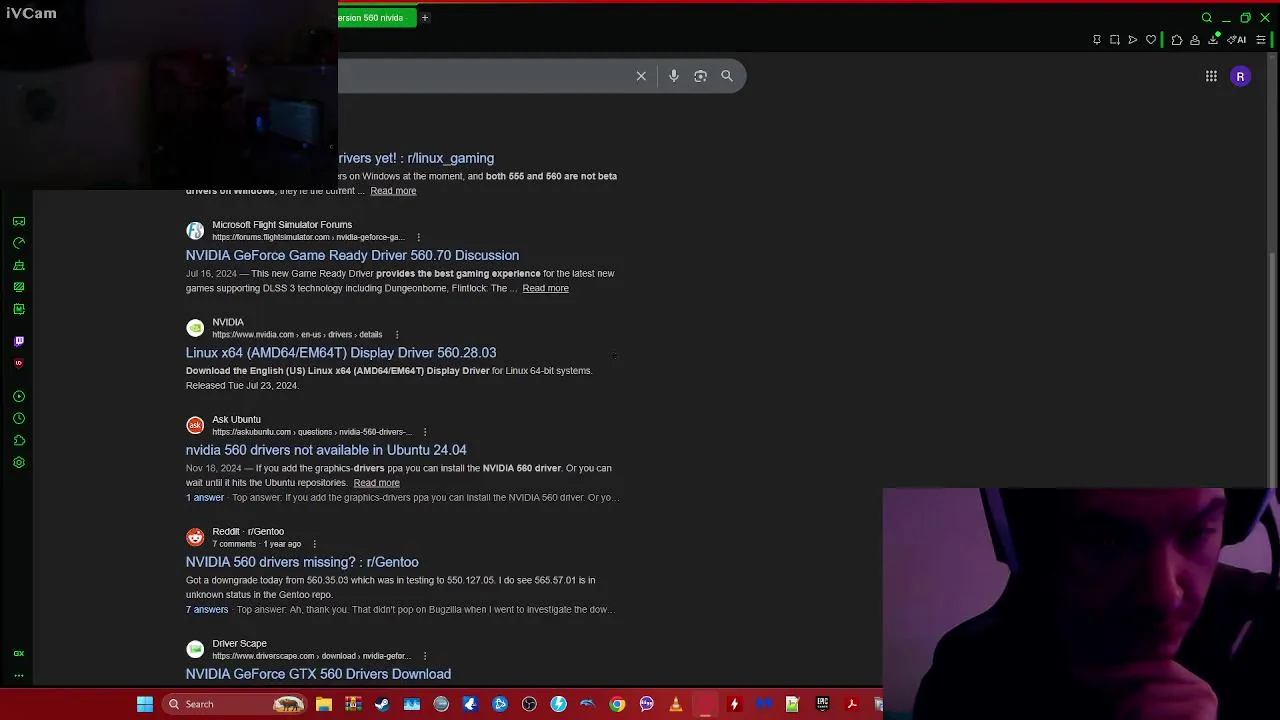This screenshot has height=720, width=1280.
Task: Open the downloads icon in toolbar
Action: pos(1214,40)
